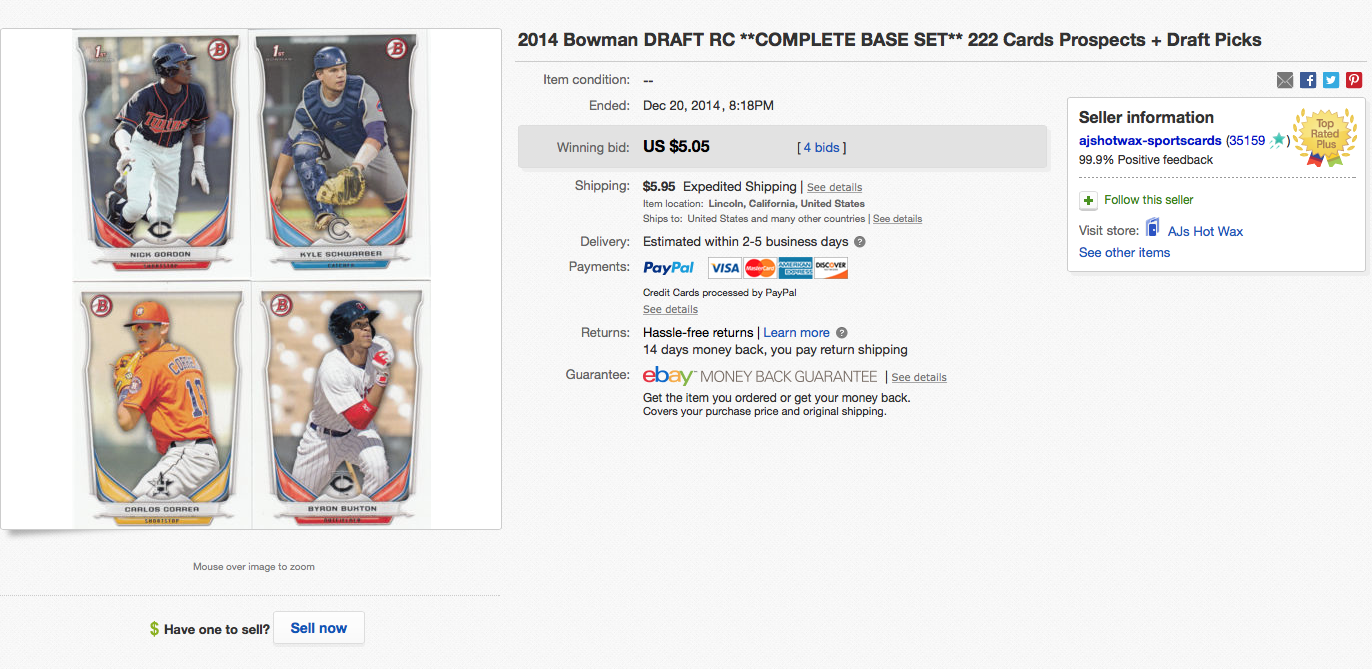This screenshot has height=669, width=1372.
Task: Share listing on Facebook
Action: [1308, 80]
